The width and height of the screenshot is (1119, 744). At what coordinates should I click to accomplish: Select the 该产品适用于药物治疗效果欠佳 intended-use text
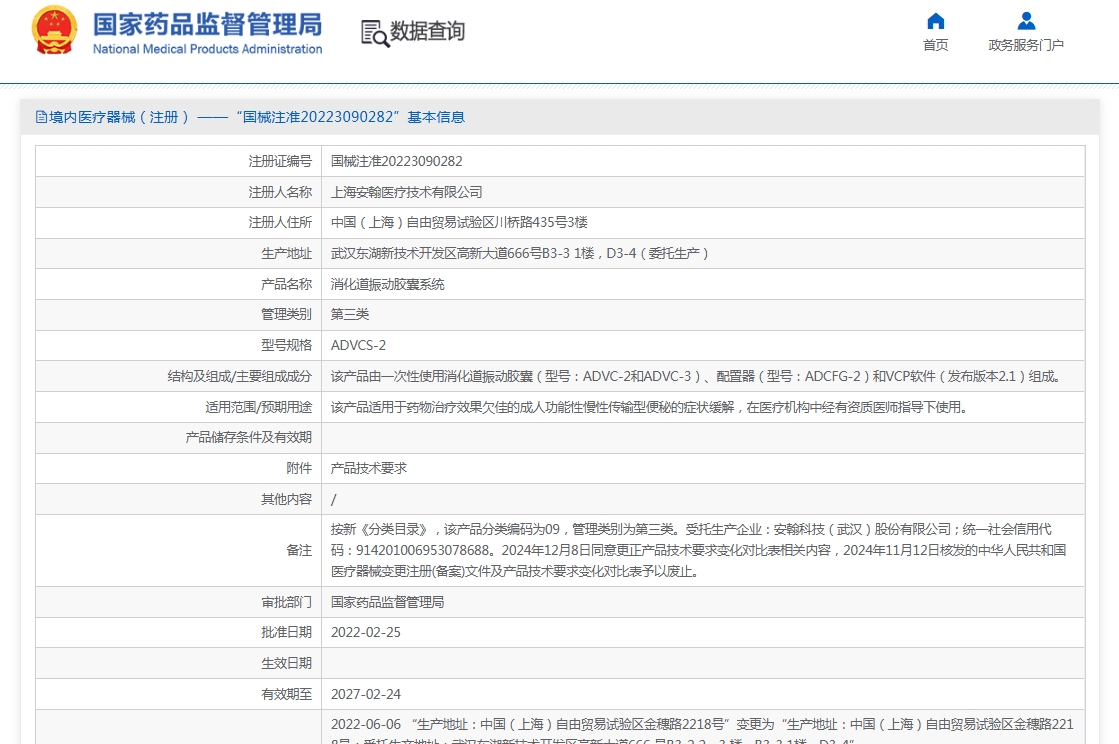click(649, 407)
